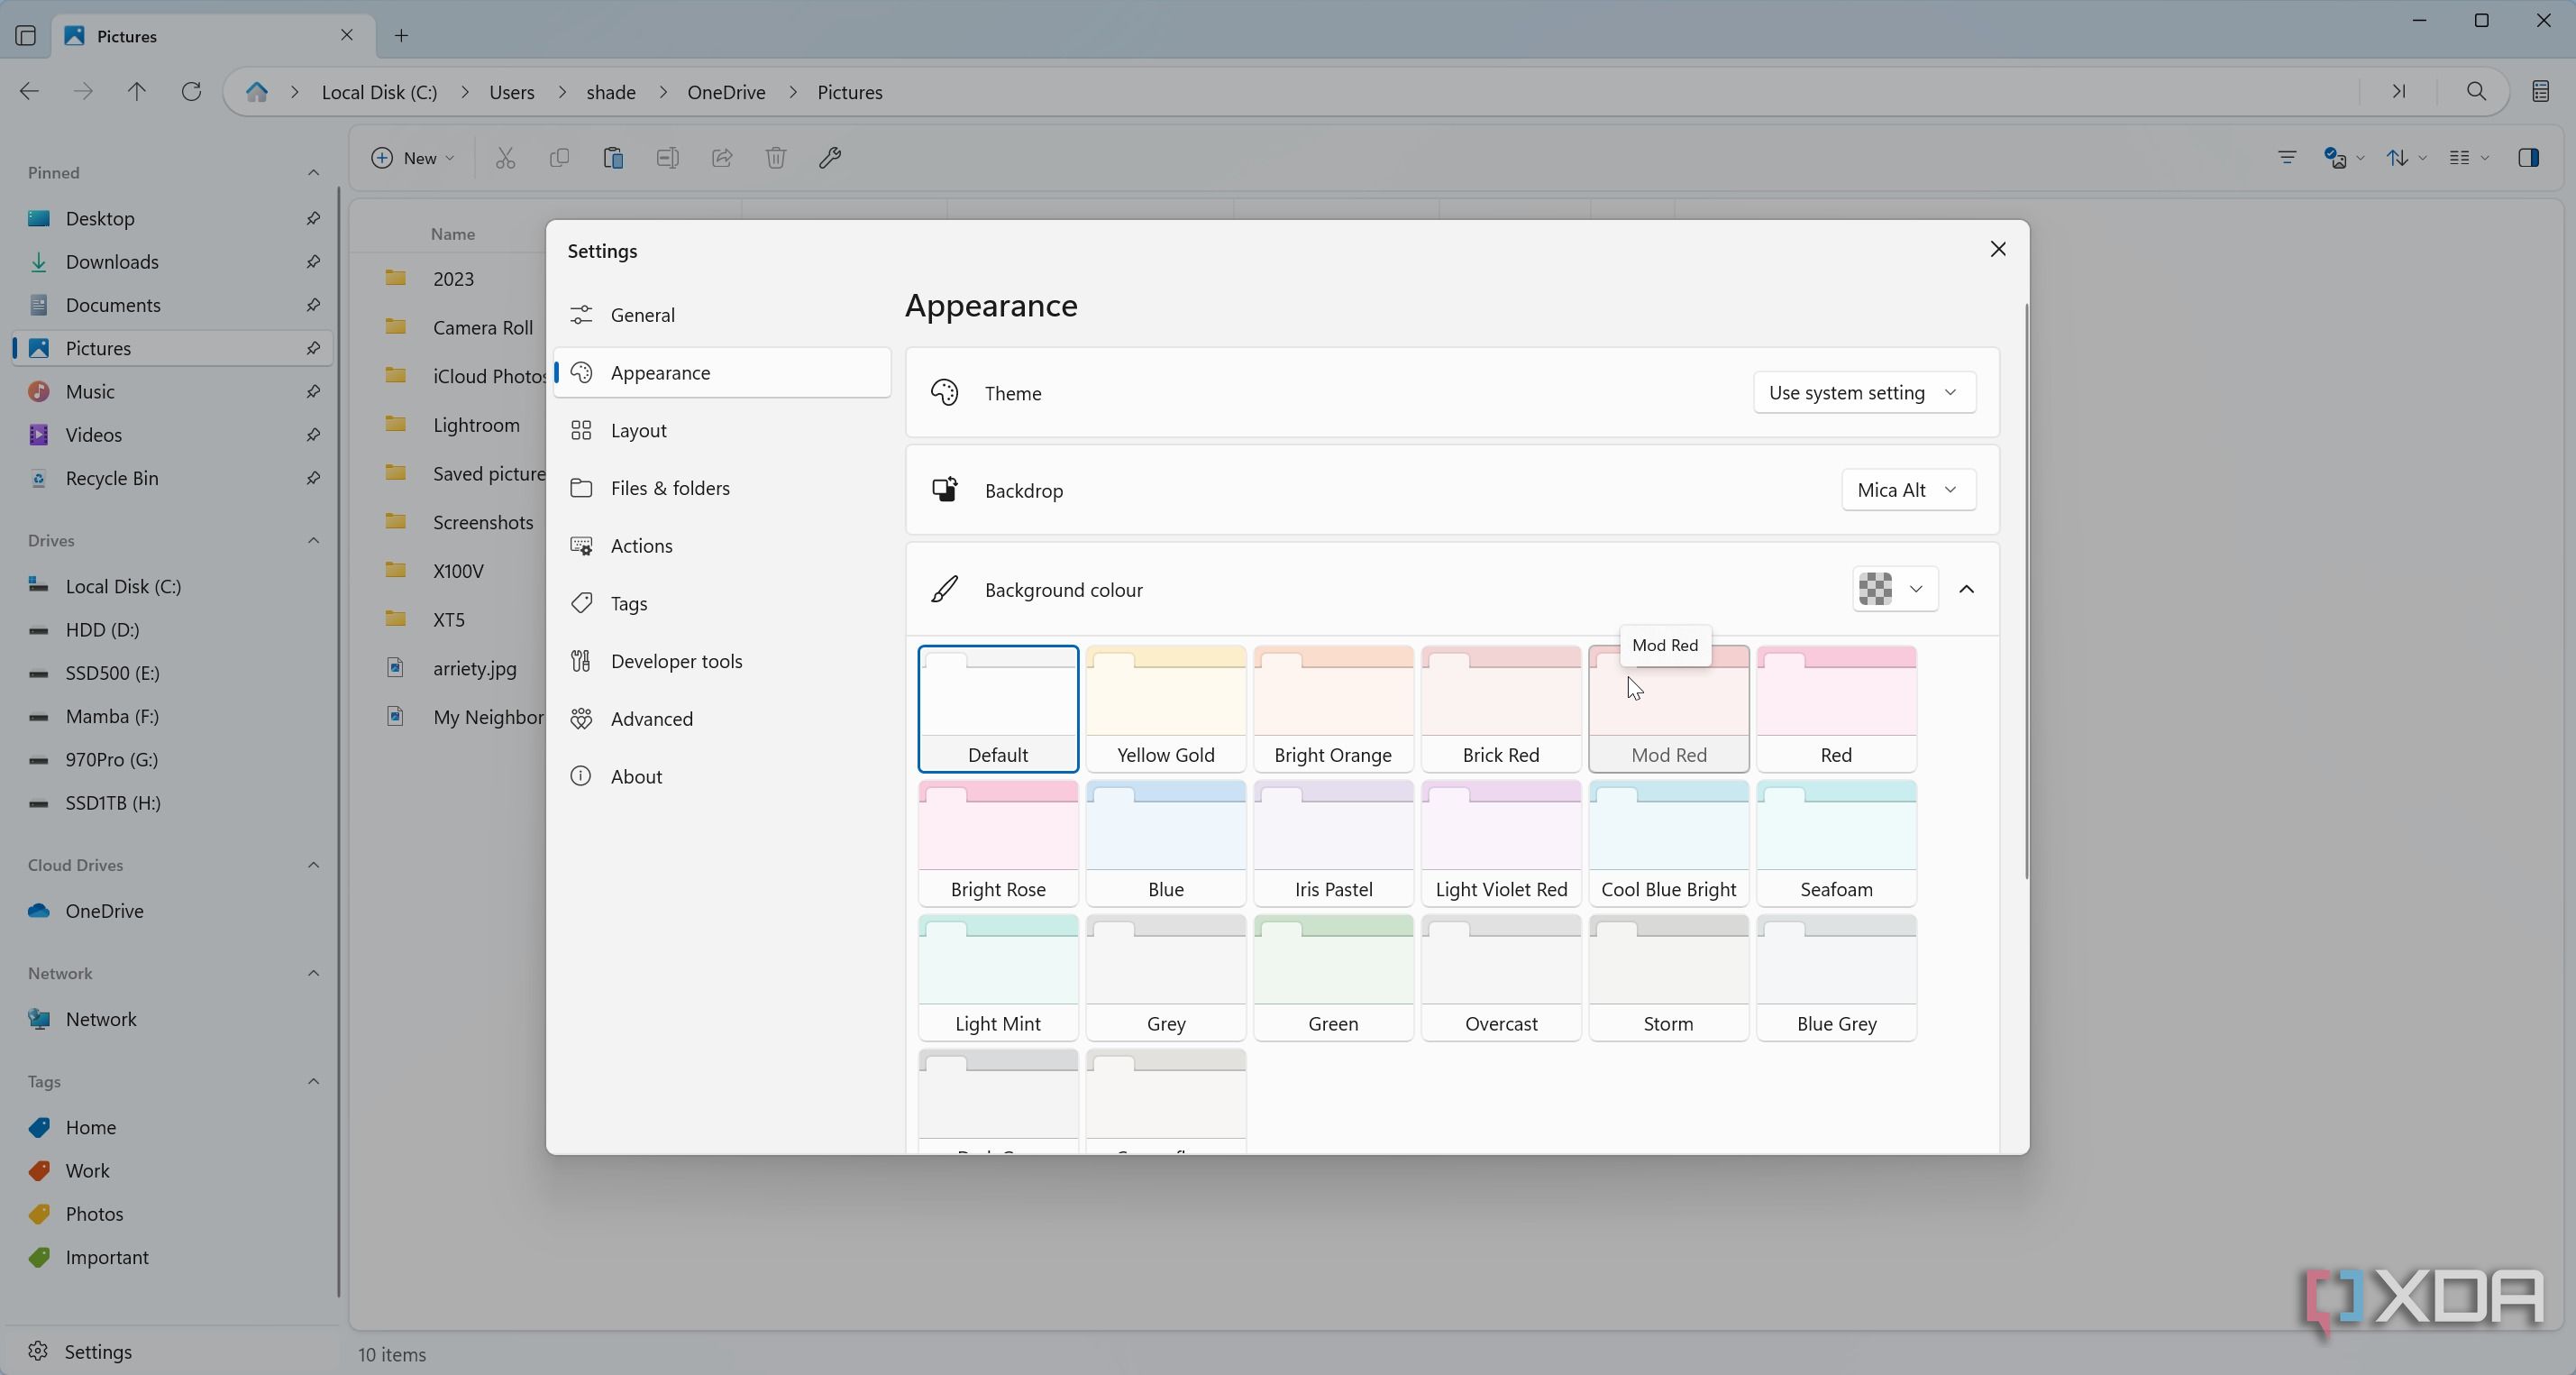Collapse the Pinned sidebar section

pyautogui.click(x=313, y=173)
